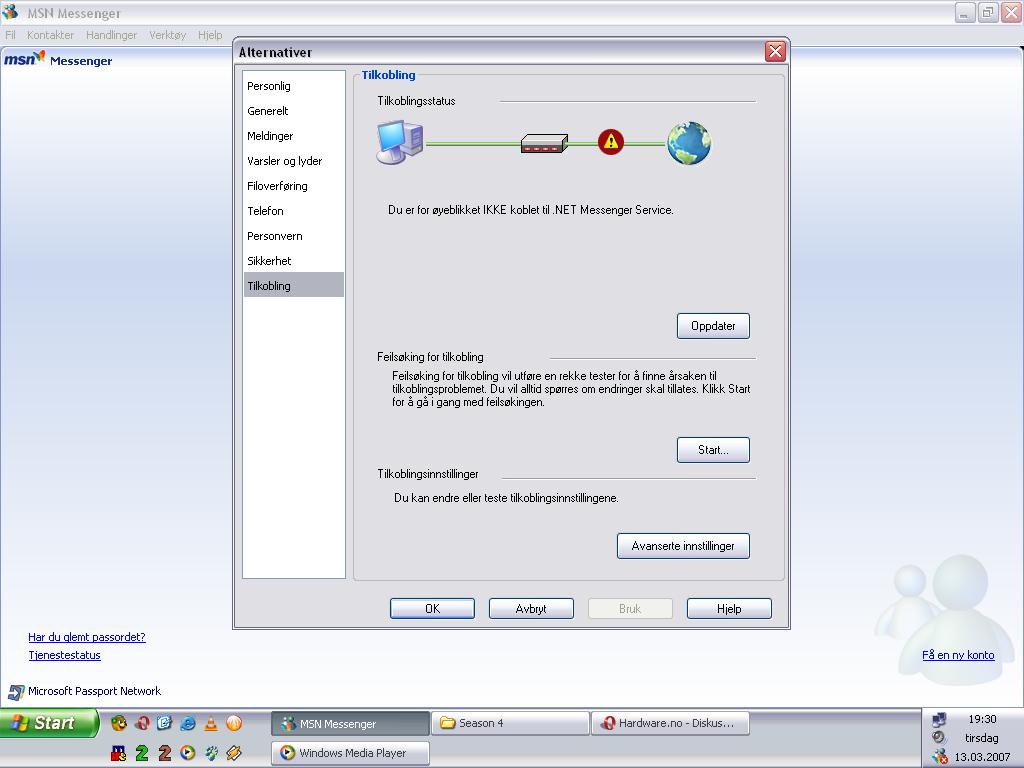Click 'Du kan endre eller teste' text
The height and width of the screenshot is (768, 1024).
(x=506, y=498)
